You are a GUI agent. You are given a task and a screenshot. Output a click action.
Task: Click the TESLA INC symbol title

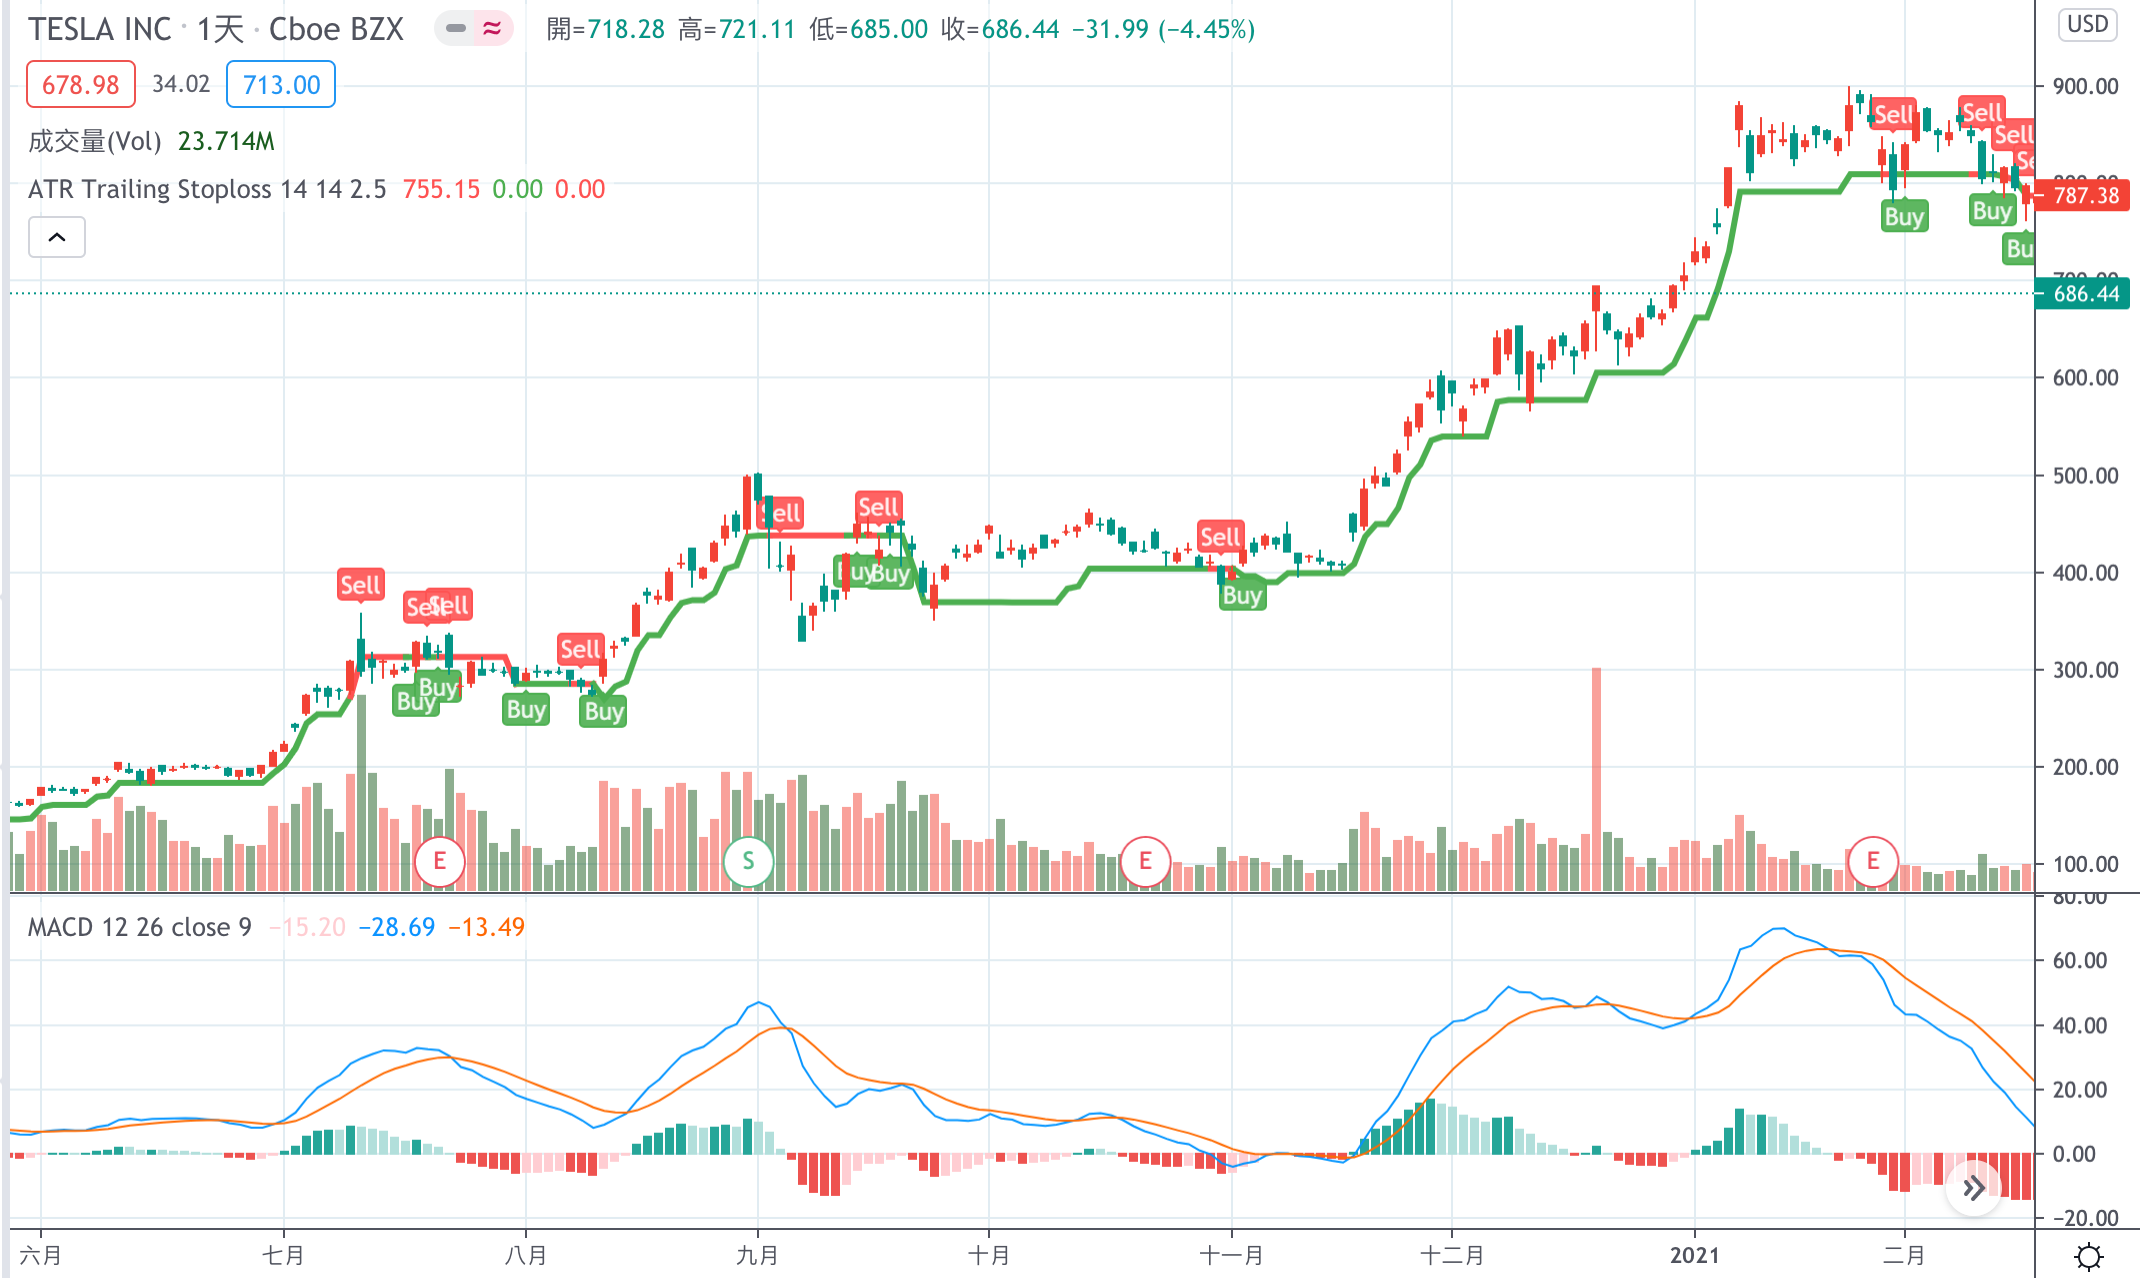[x=100, y=29]
